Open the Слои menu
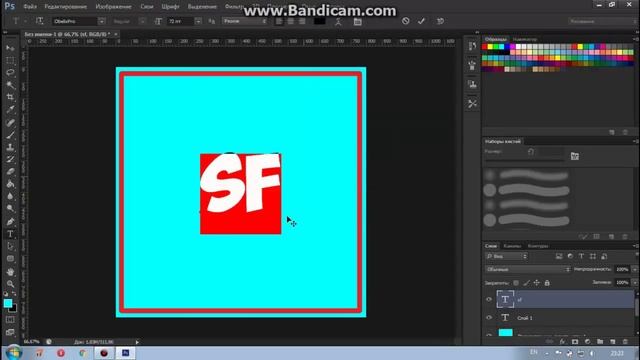 [x=147, y=7]
